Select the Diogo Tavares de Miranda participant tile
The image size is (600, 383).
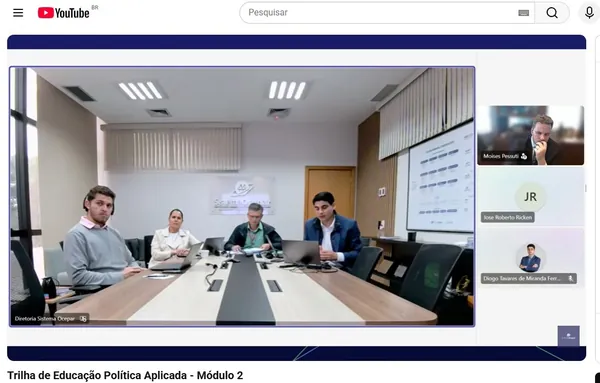(531, 258)
